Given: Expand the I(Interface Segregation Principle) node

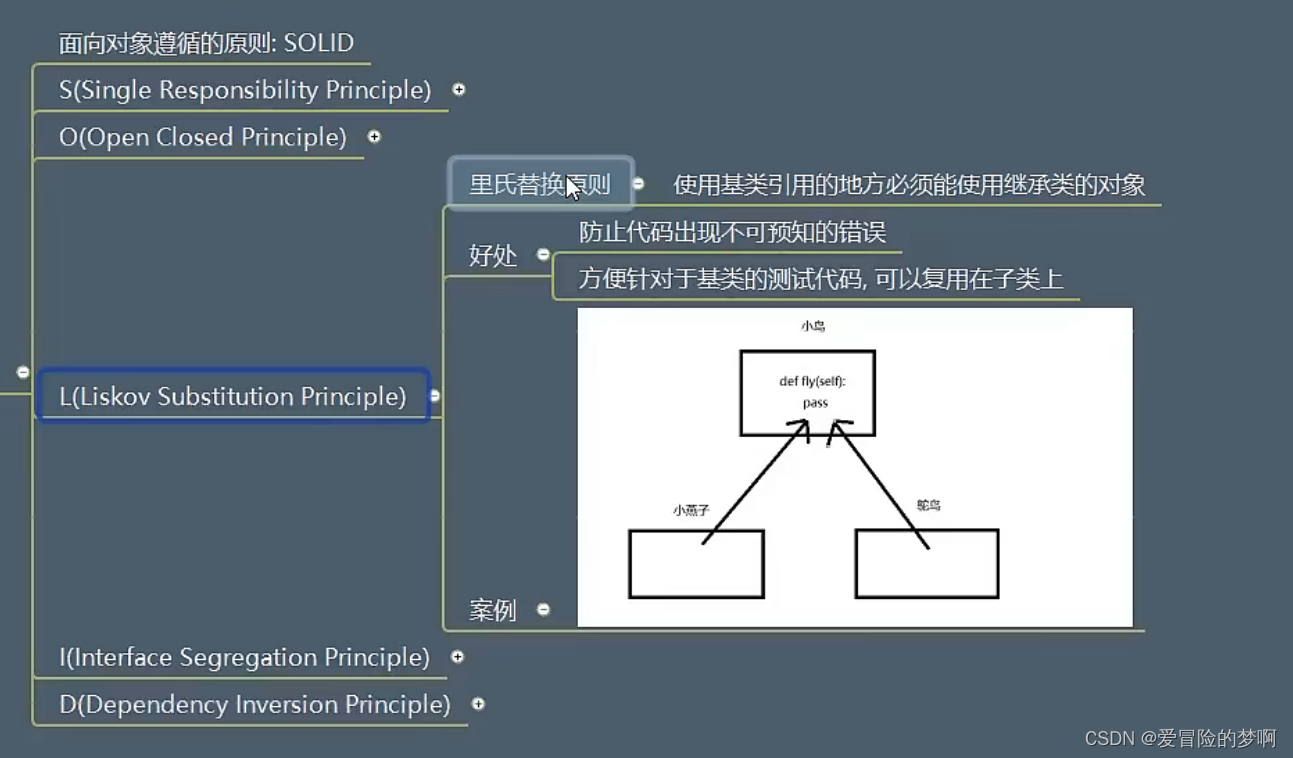Looking at the screenshot, I should 457,657.
